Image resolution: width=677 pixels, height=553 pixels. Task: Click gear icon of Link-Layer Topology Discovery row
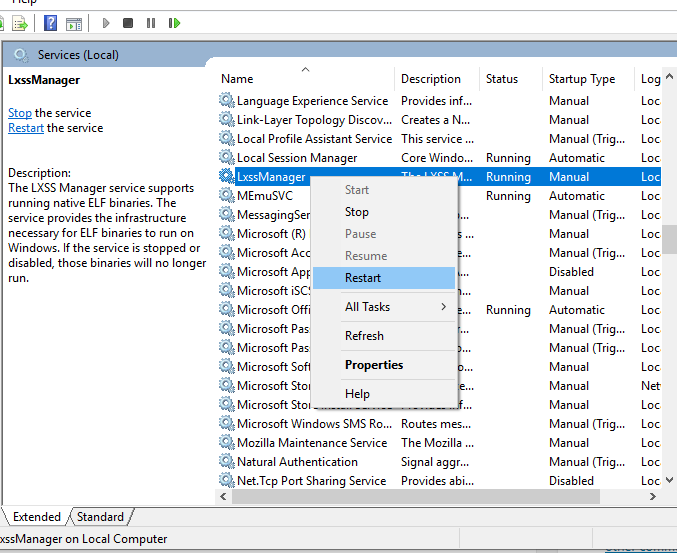click(226, 119)
